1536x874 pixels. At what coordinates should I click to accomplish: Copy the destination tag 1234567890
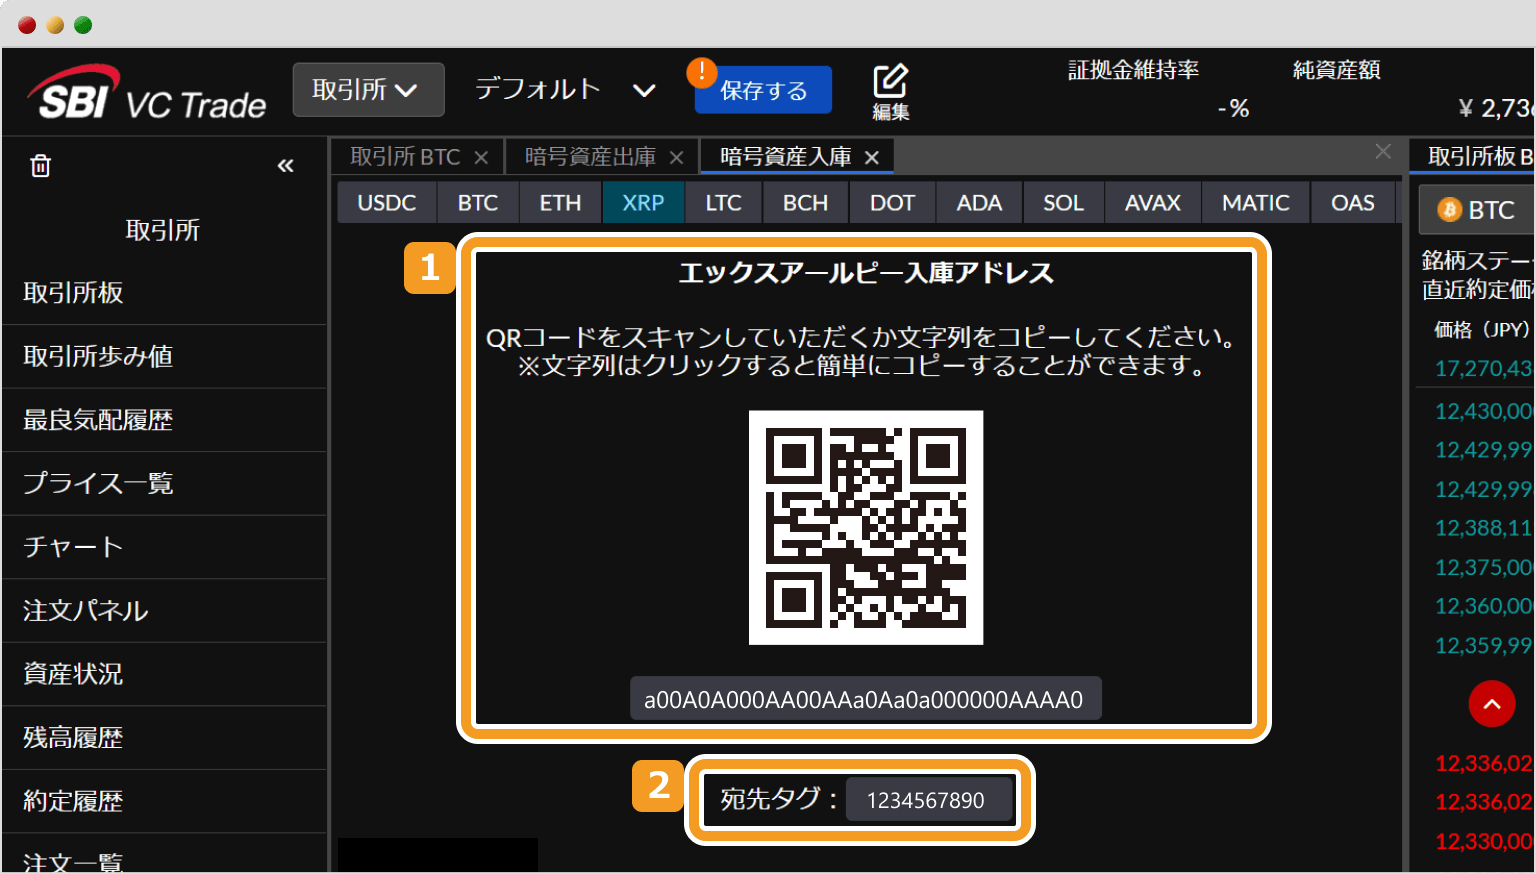click(x=927, y=800)
